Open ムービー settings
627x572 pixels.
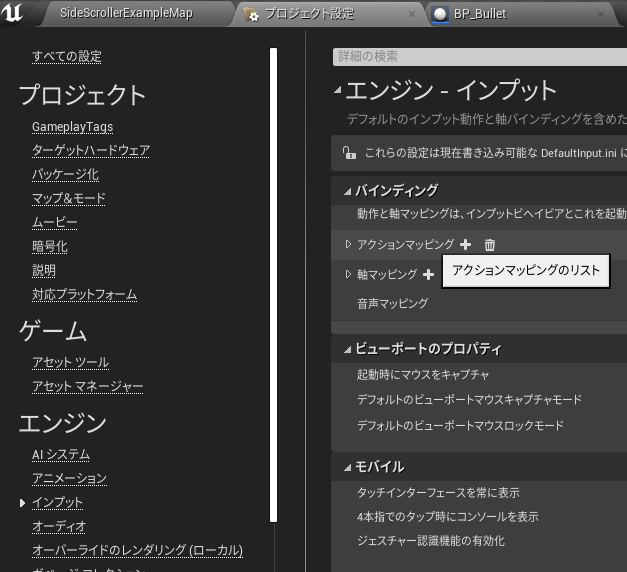point(54,222)
